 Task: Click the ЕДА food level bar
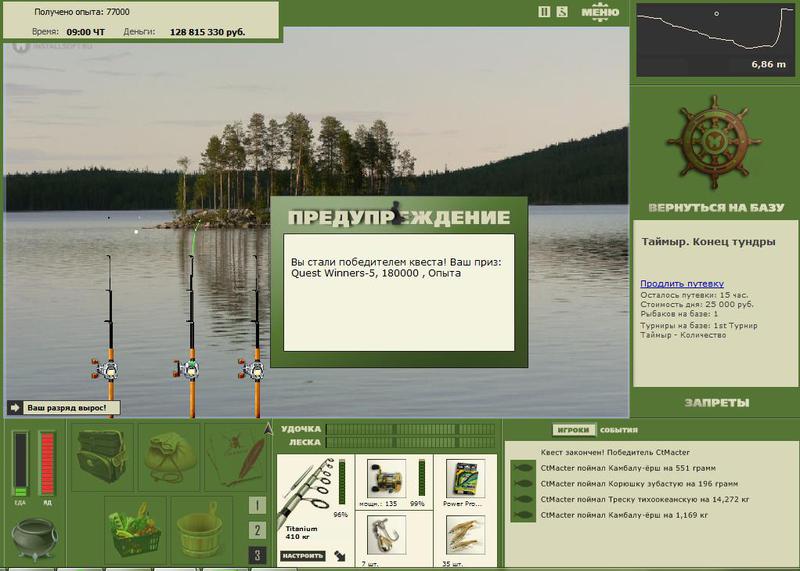20,464
